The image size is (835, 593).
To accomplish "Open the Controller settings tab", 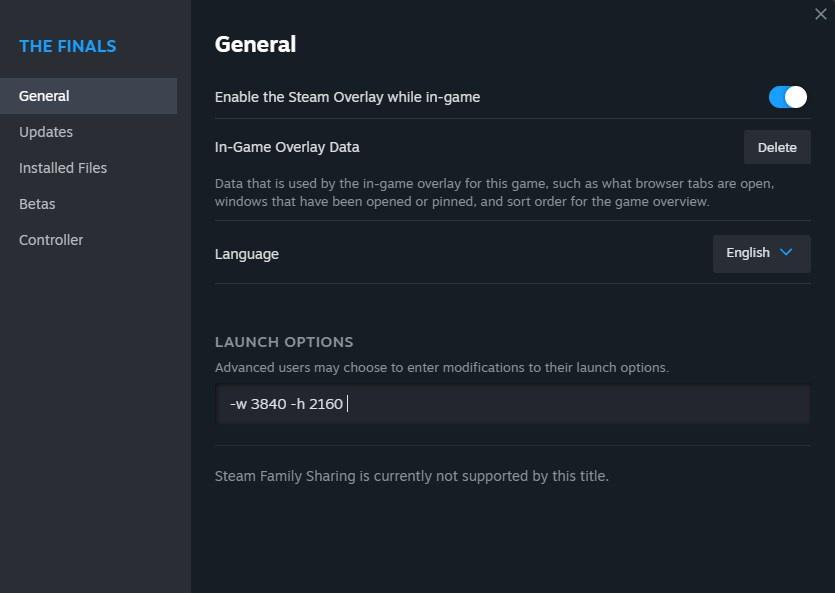I will (x=51, y=240).
